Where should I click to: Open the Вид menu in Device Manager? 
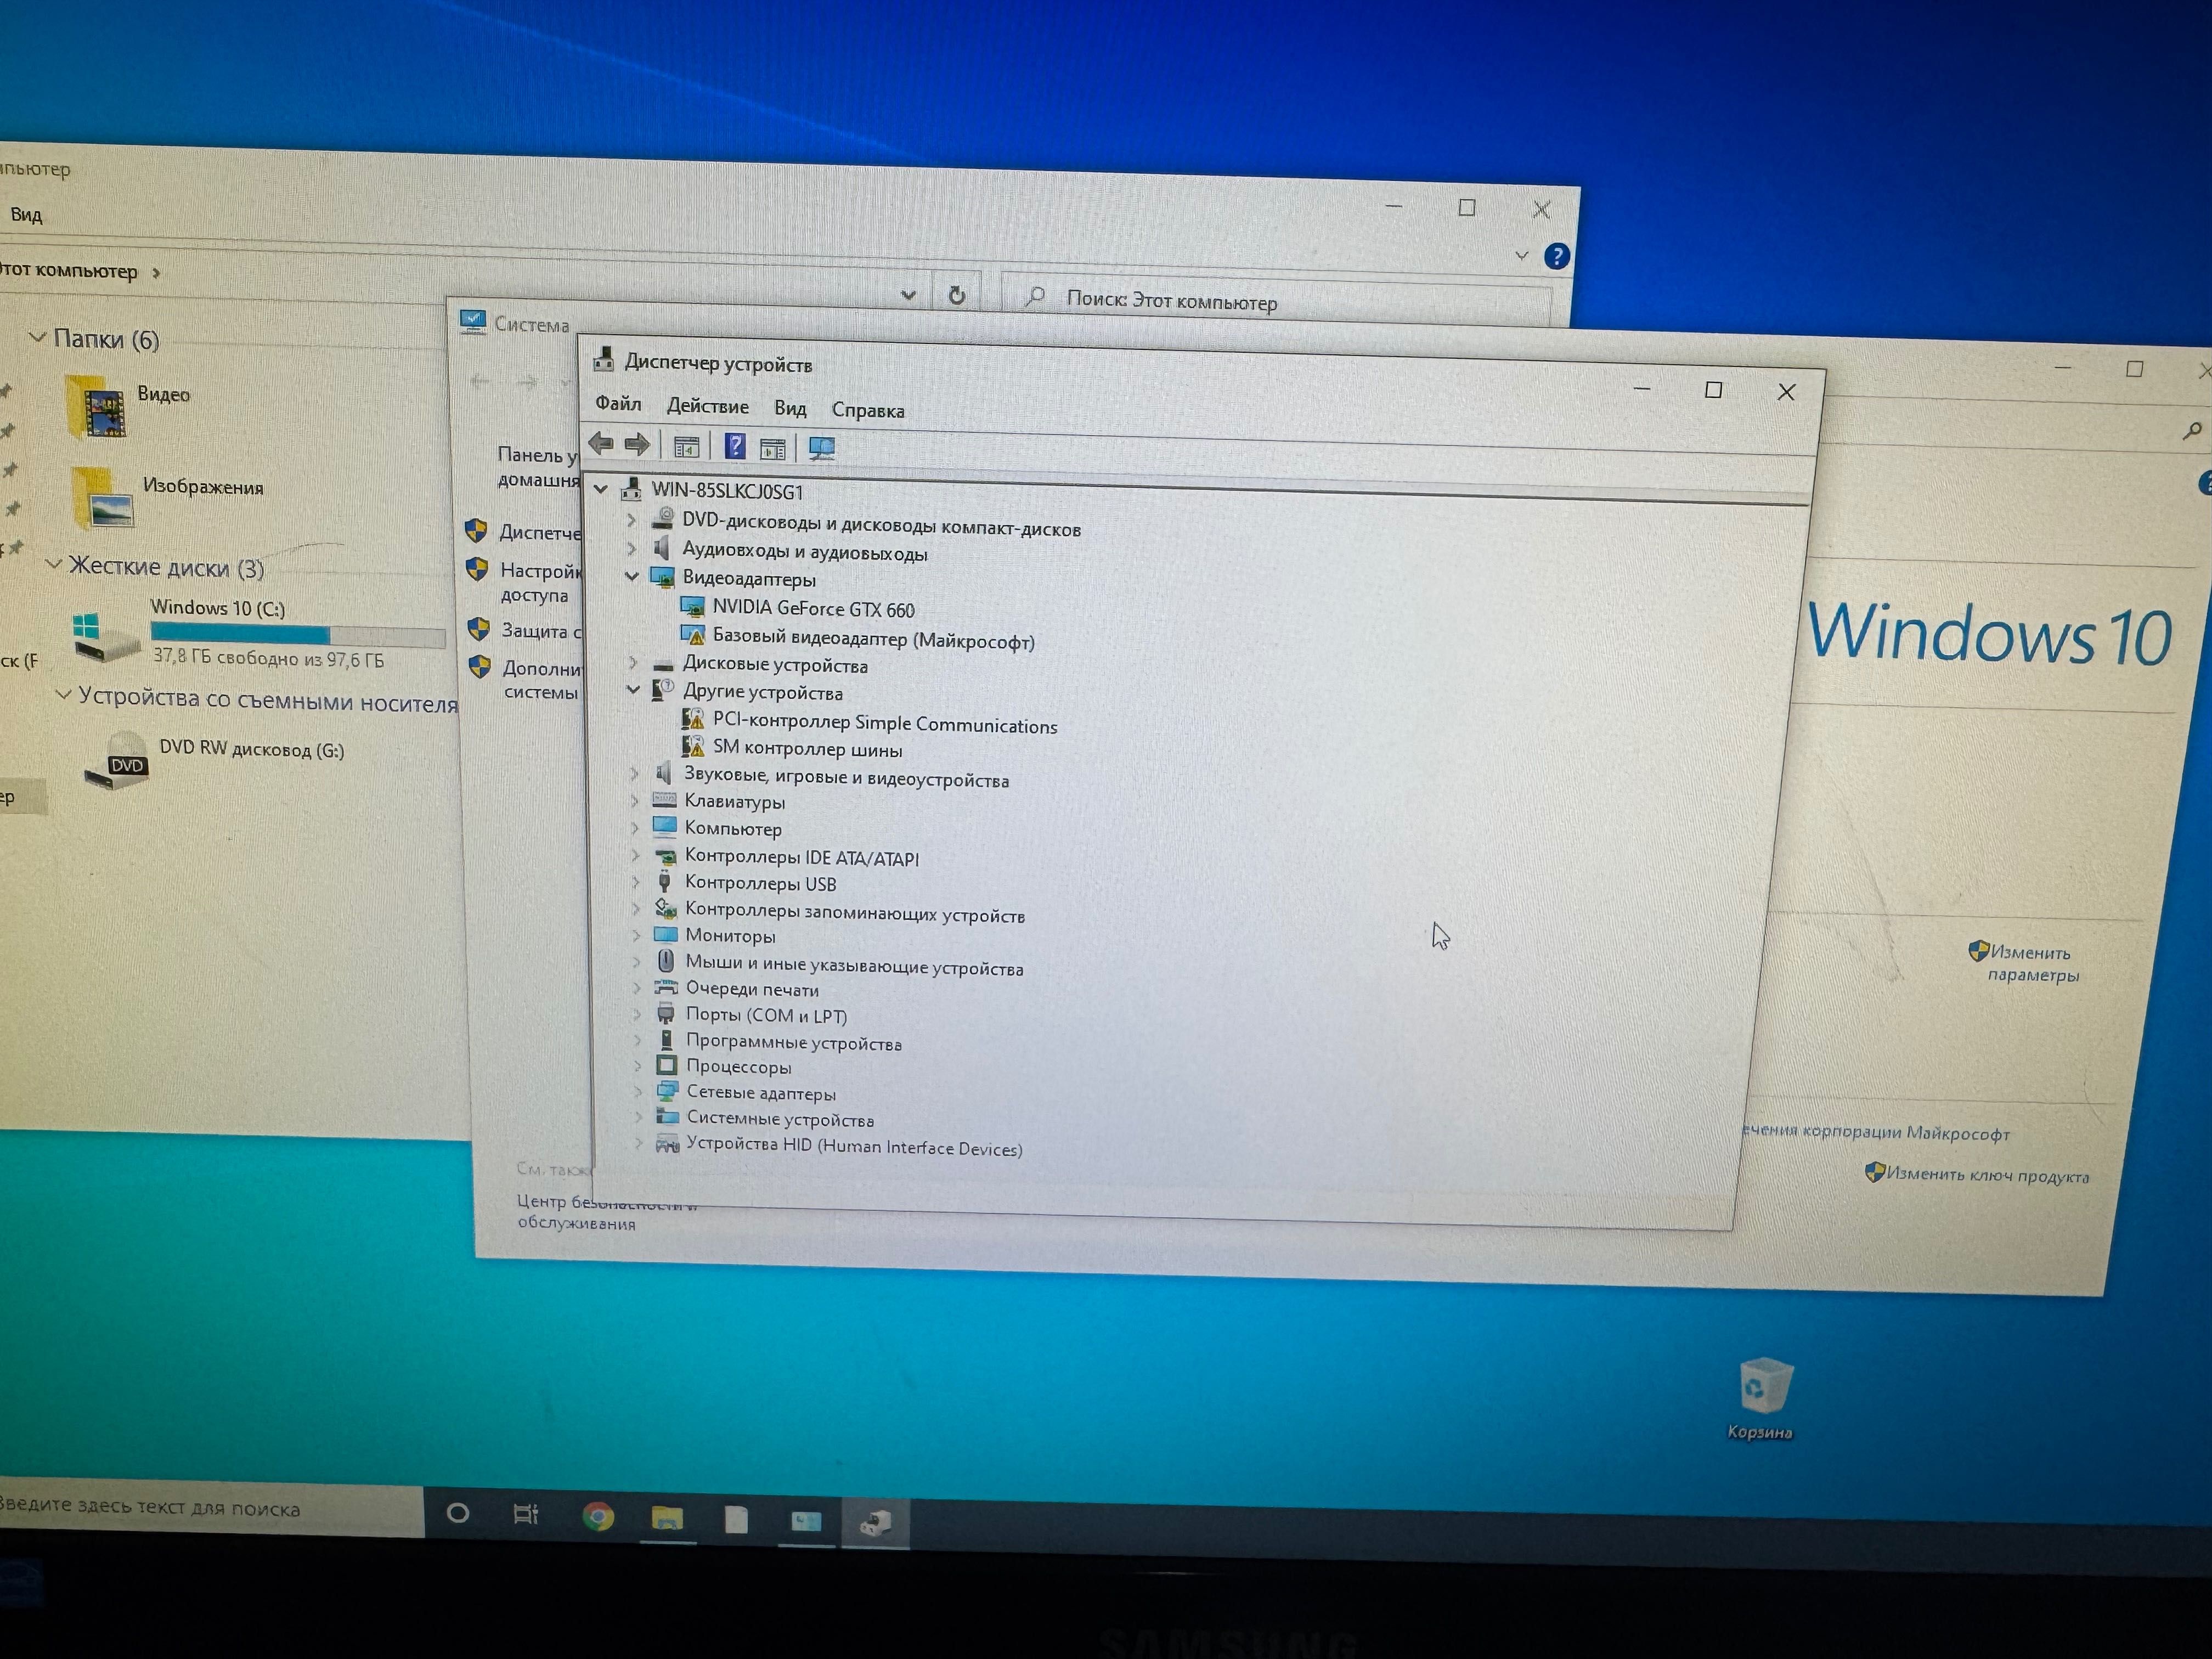click(790, 408)
